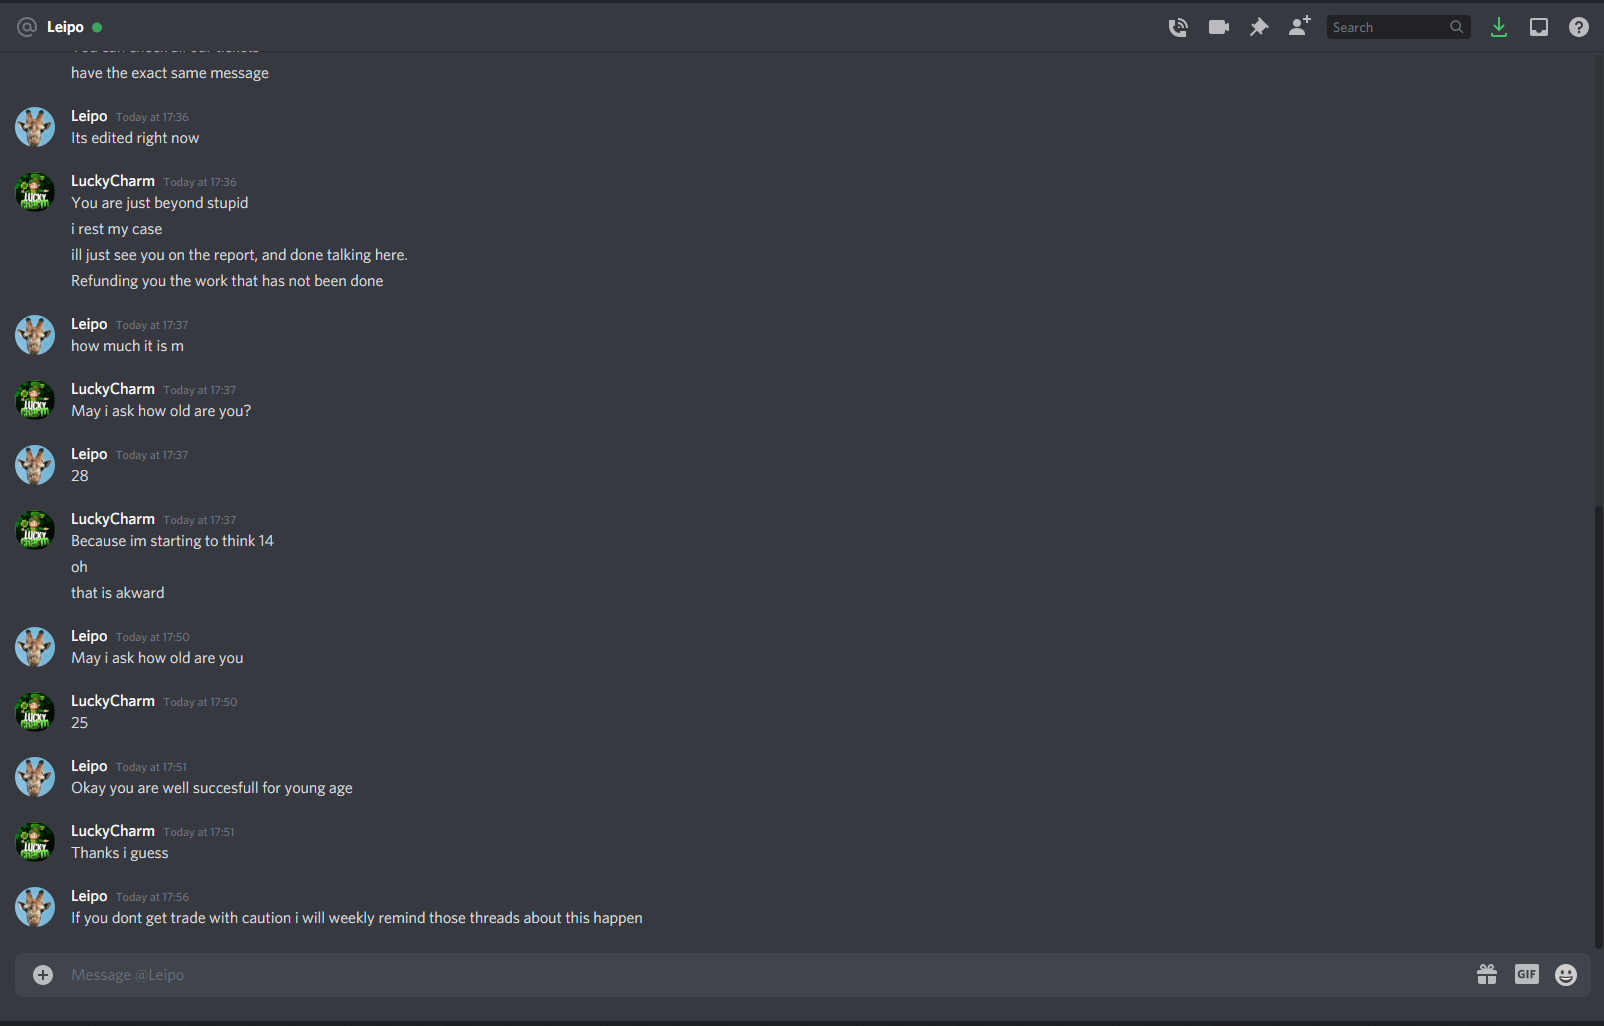This screenshot has width=1604, height=1026.
Task: Click Leipo username on the 17:56 message
Action: tap(89, 896)
